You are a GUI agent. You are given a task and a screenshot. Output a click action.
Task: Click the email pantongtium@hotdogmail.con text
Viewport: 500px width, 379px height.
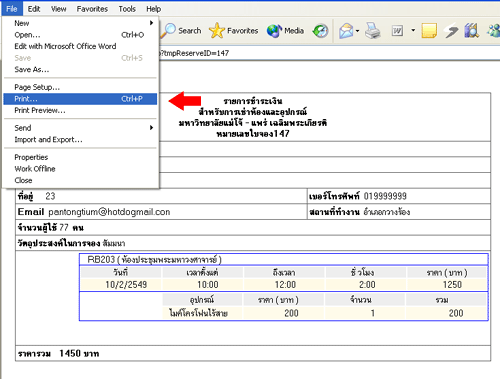[x=109, y=212]
